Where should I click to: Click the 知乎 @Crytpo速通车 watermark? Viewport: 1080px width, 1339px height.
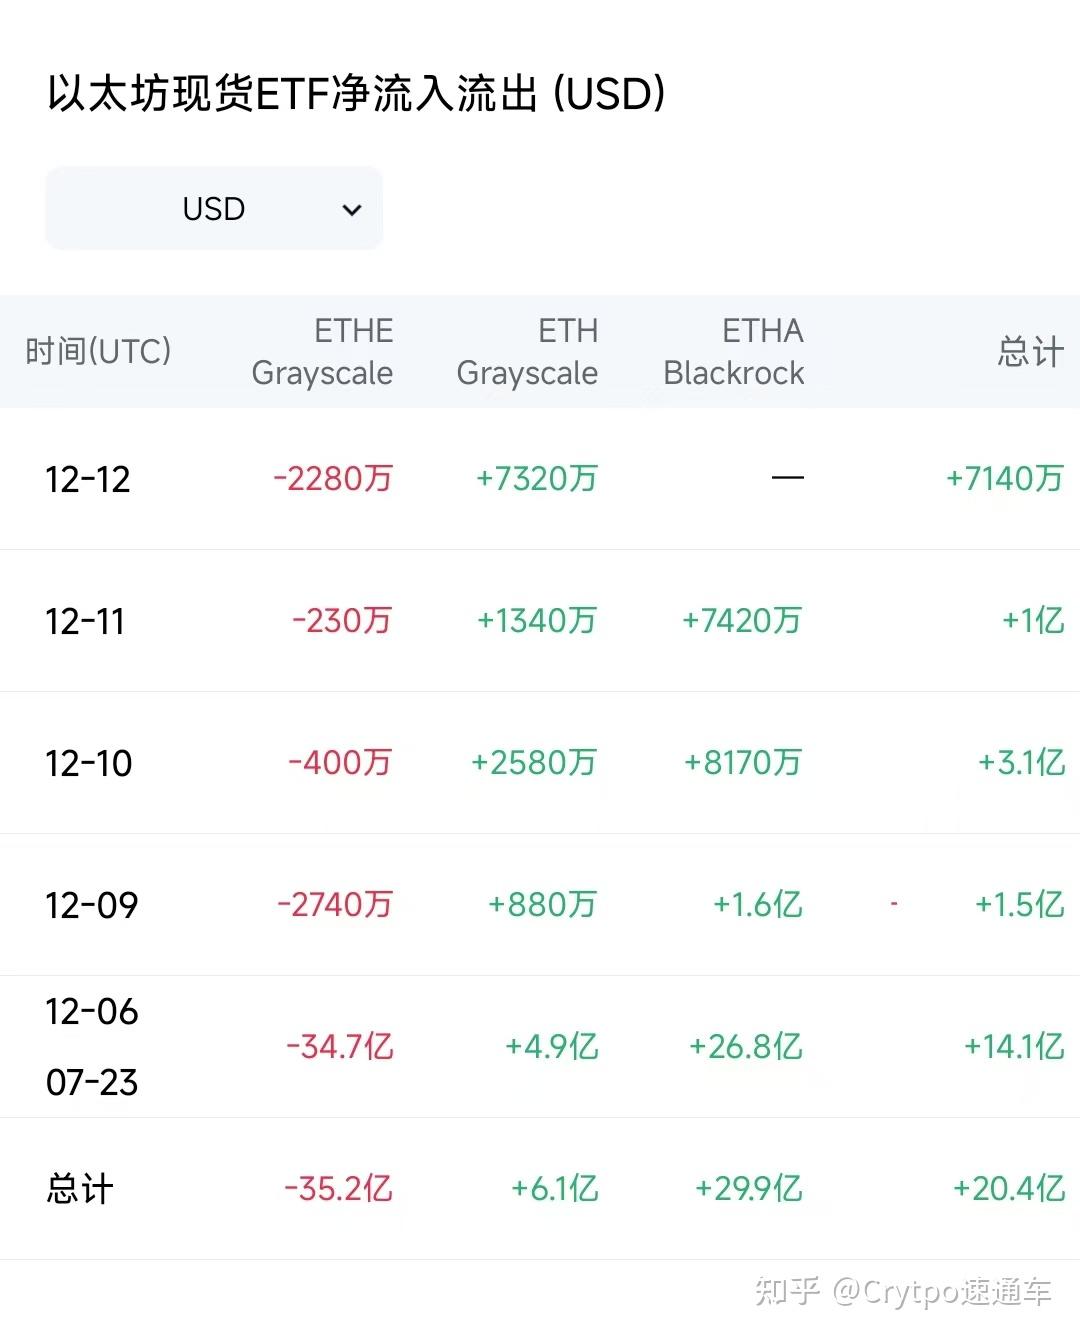tap(903, 1291)
